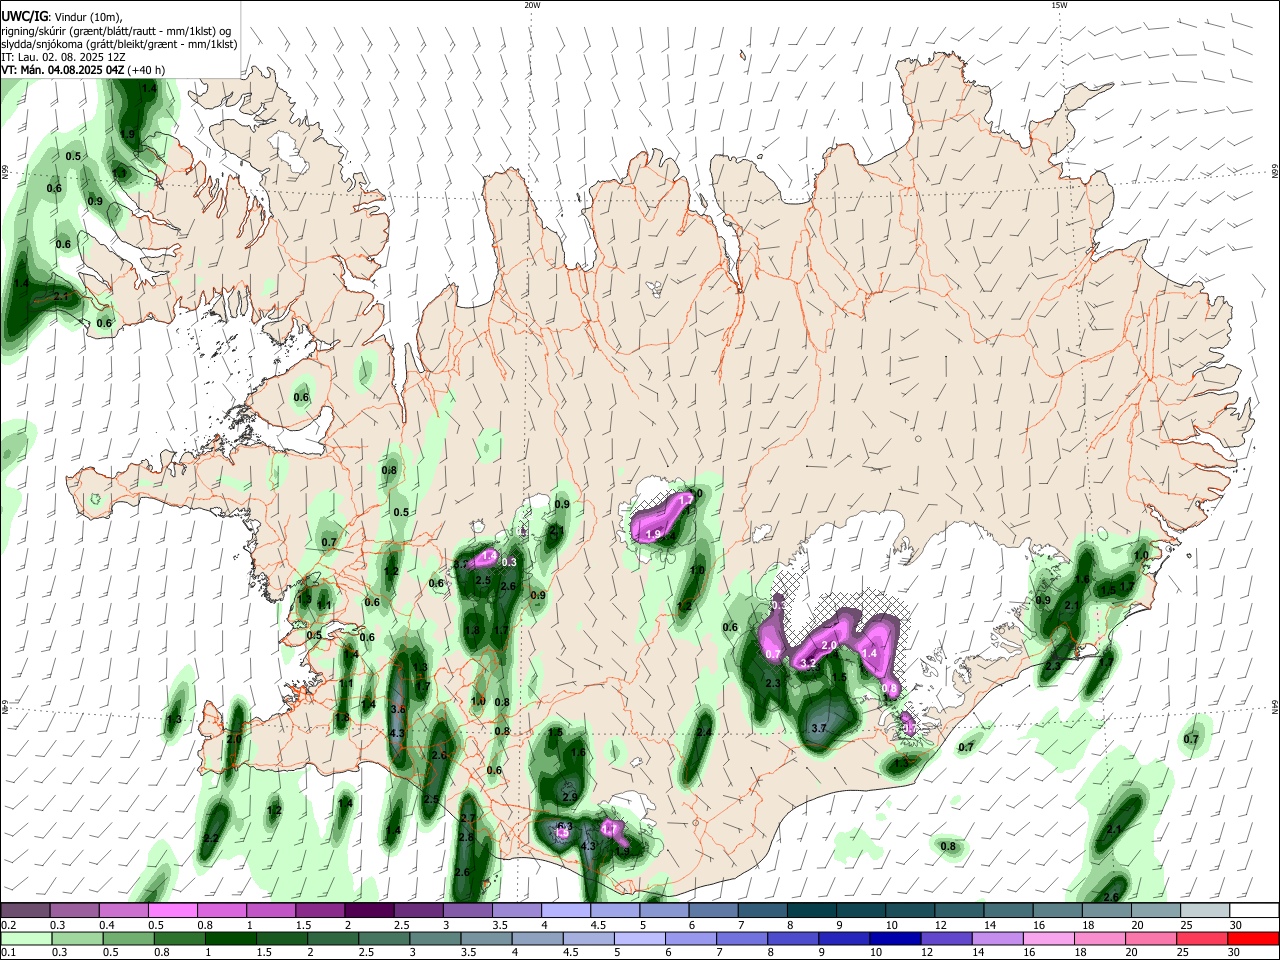Click the dark purple 2–2.5 swatch in top legend row
1280x960 pixels.
pos(369,911)
